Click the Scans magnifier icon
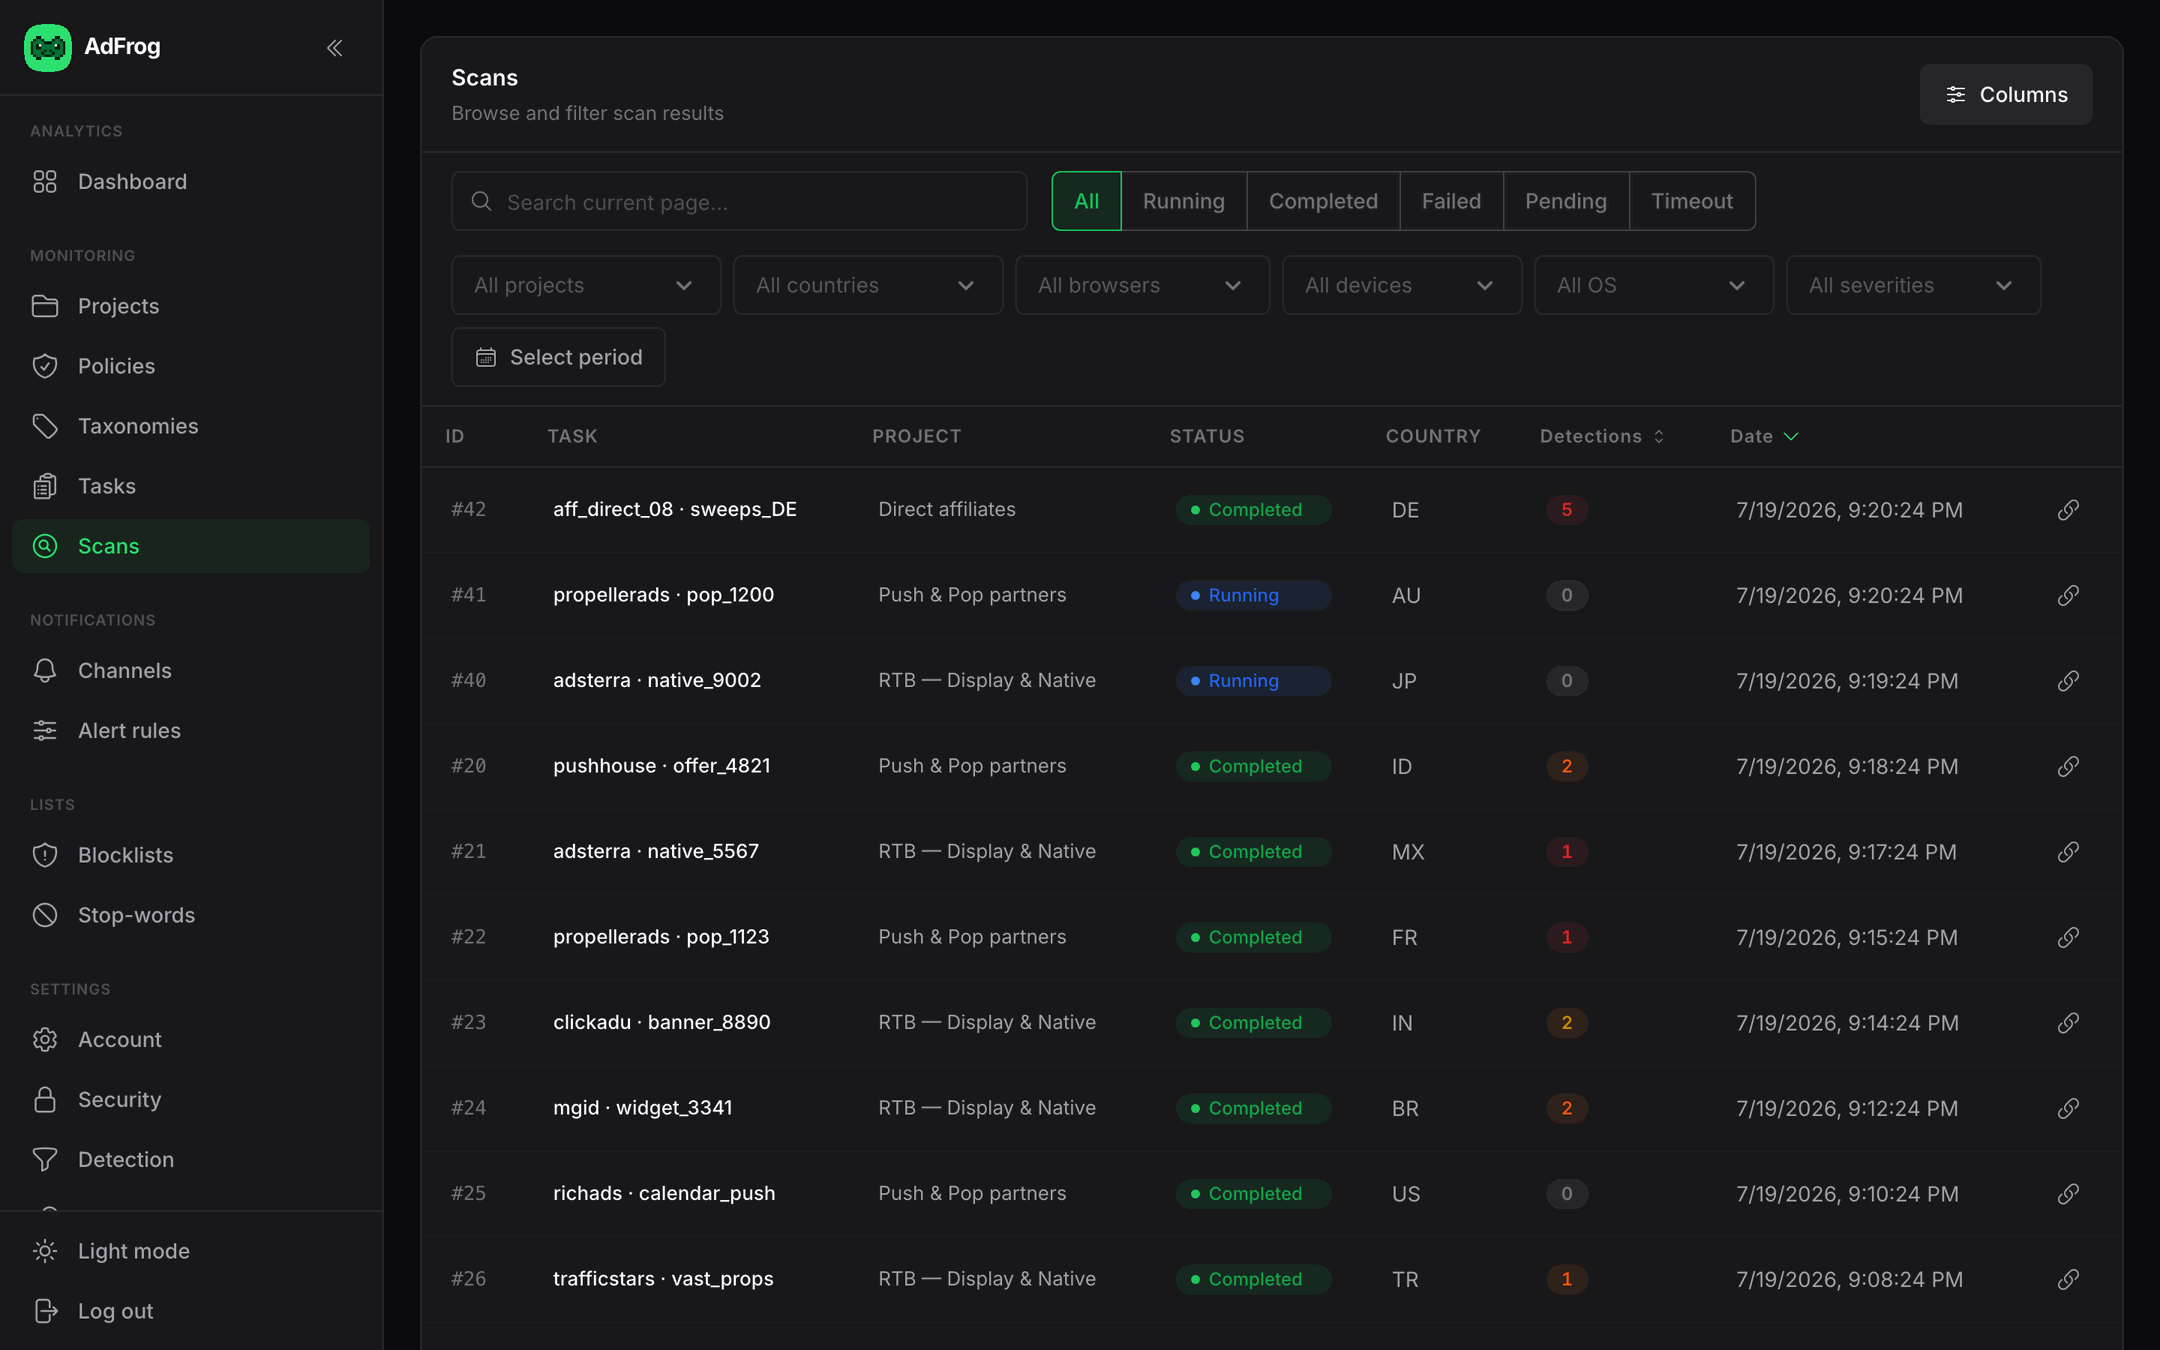The height and width of the screenshot is (1350, 2160). (x=45, y=546)
